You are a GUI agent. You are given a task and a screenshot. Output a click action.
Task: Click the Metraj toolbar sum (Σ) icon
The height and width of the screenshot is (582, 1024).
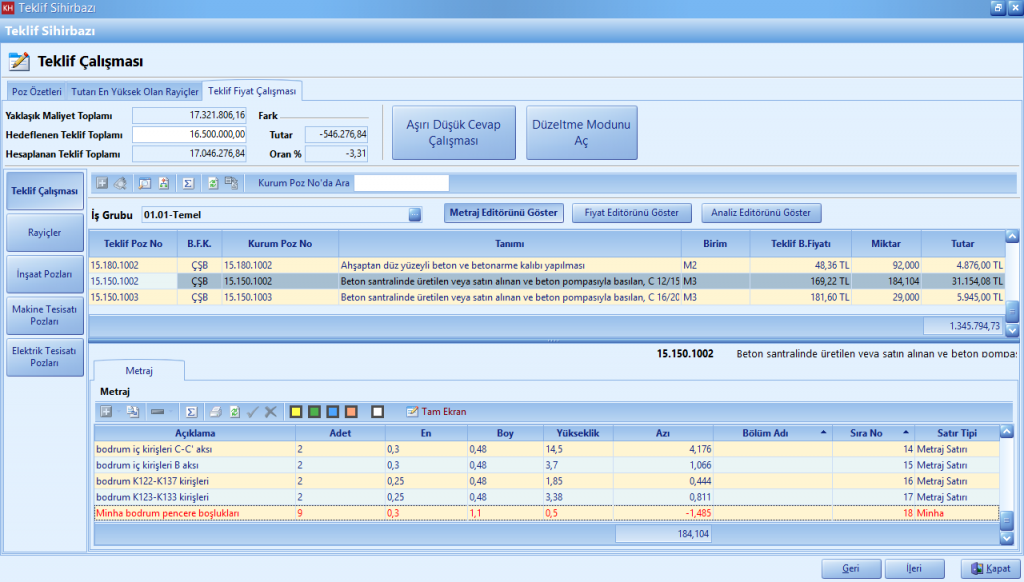coord(190,411)
